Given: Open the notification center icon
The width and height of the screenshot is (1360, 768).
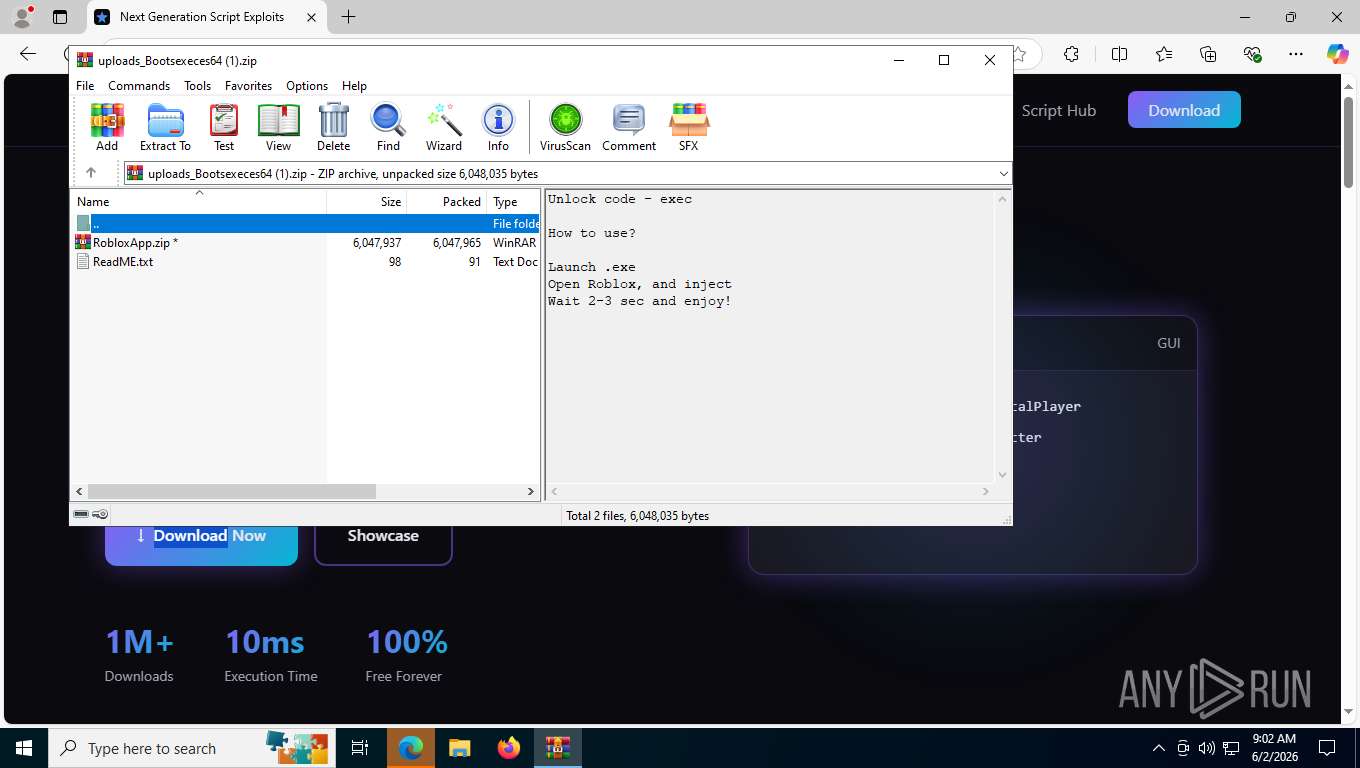Looking at the screenshot, I should 1327,748.
